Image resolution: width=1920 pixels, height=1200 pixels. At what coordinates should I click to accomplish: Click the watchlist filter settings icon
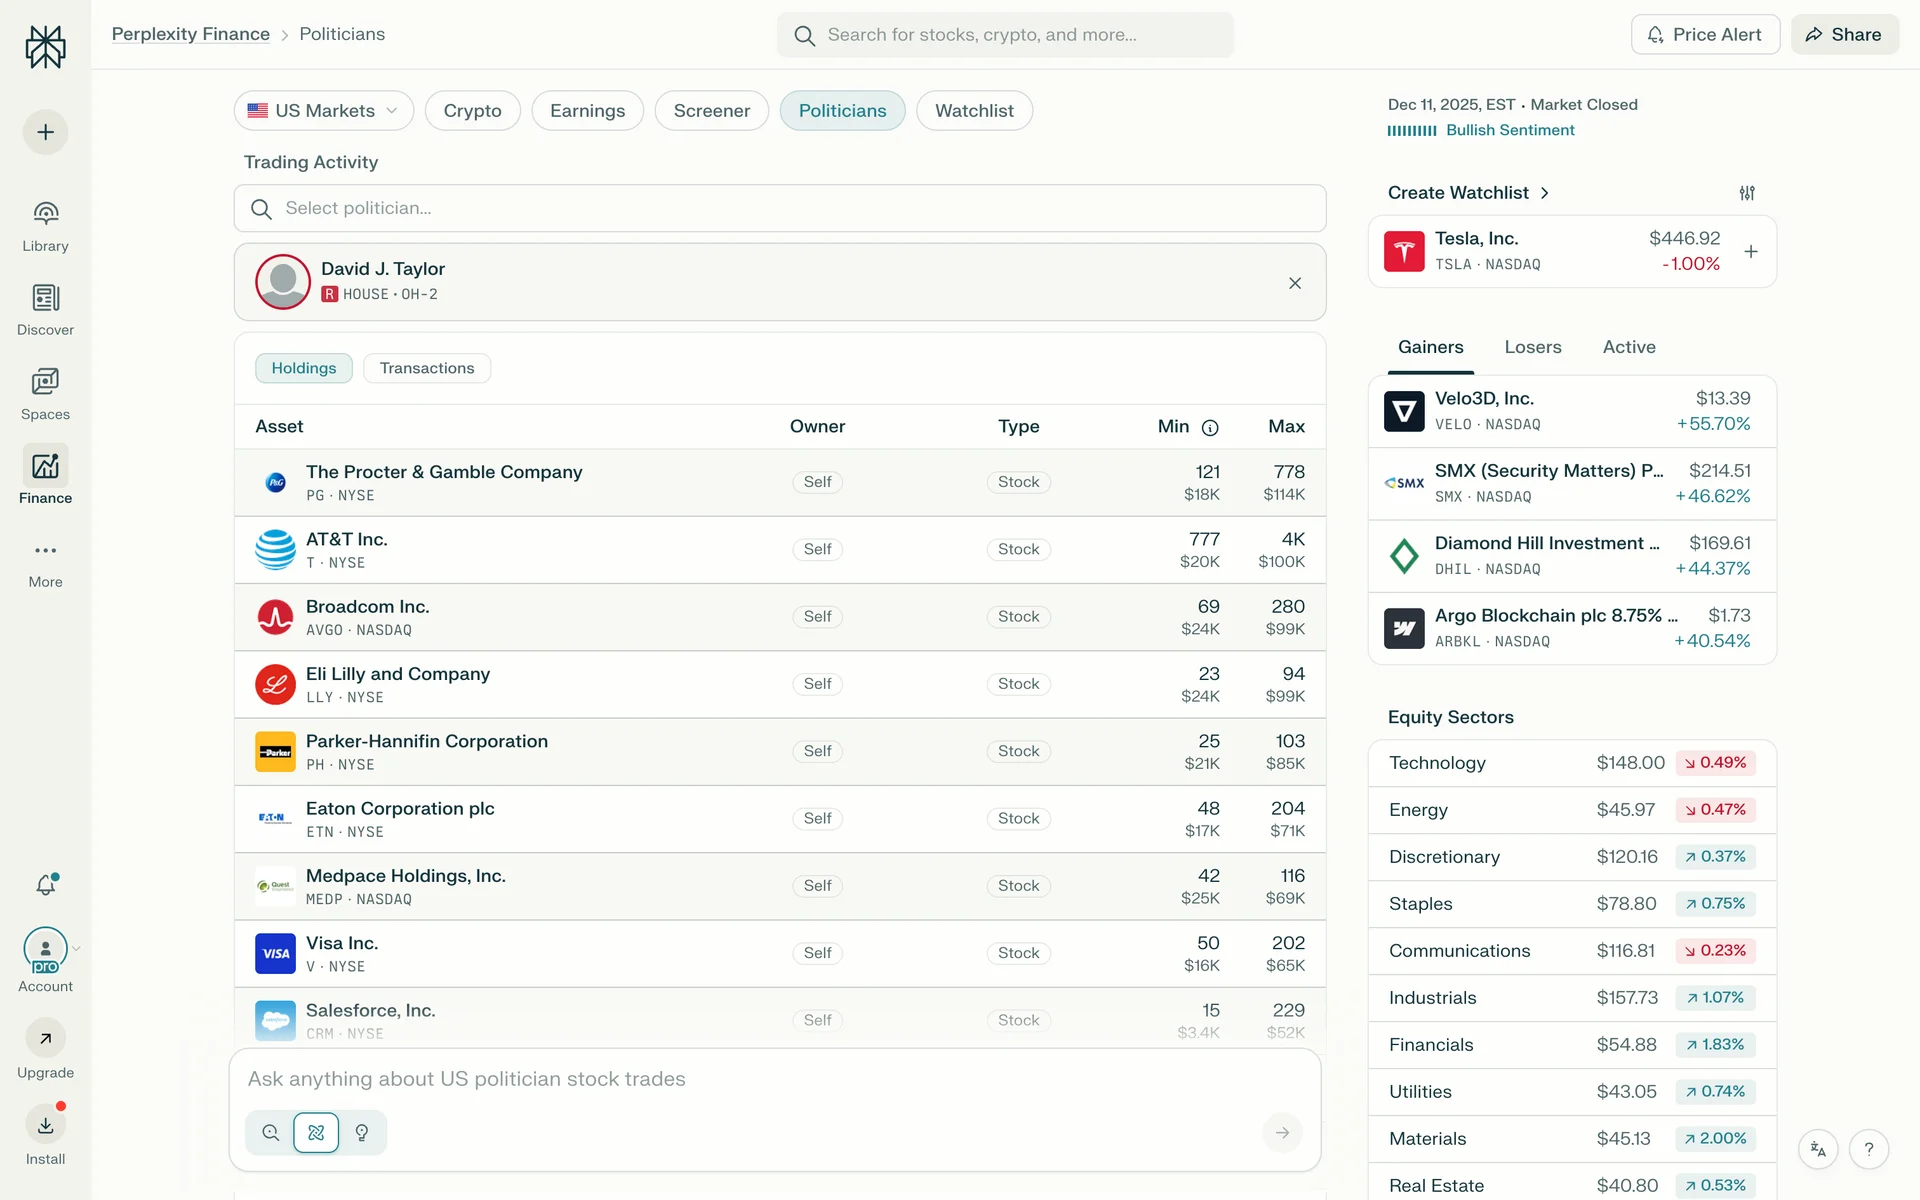tap(1747, 193)
